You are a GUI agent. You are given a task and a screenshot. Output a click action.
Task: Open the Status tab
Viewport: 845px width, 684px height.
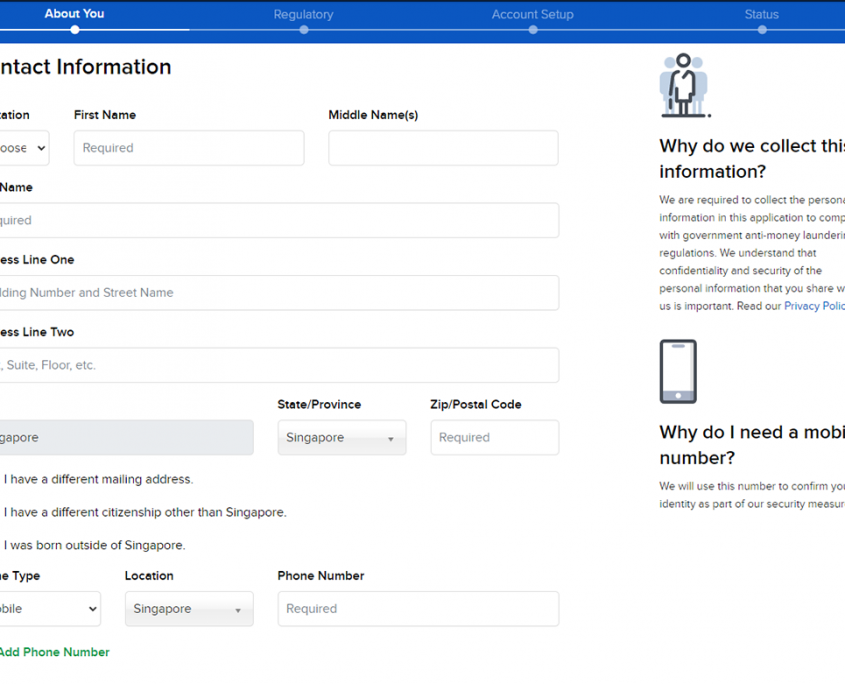pyautogui.click(x=761, y=15)
